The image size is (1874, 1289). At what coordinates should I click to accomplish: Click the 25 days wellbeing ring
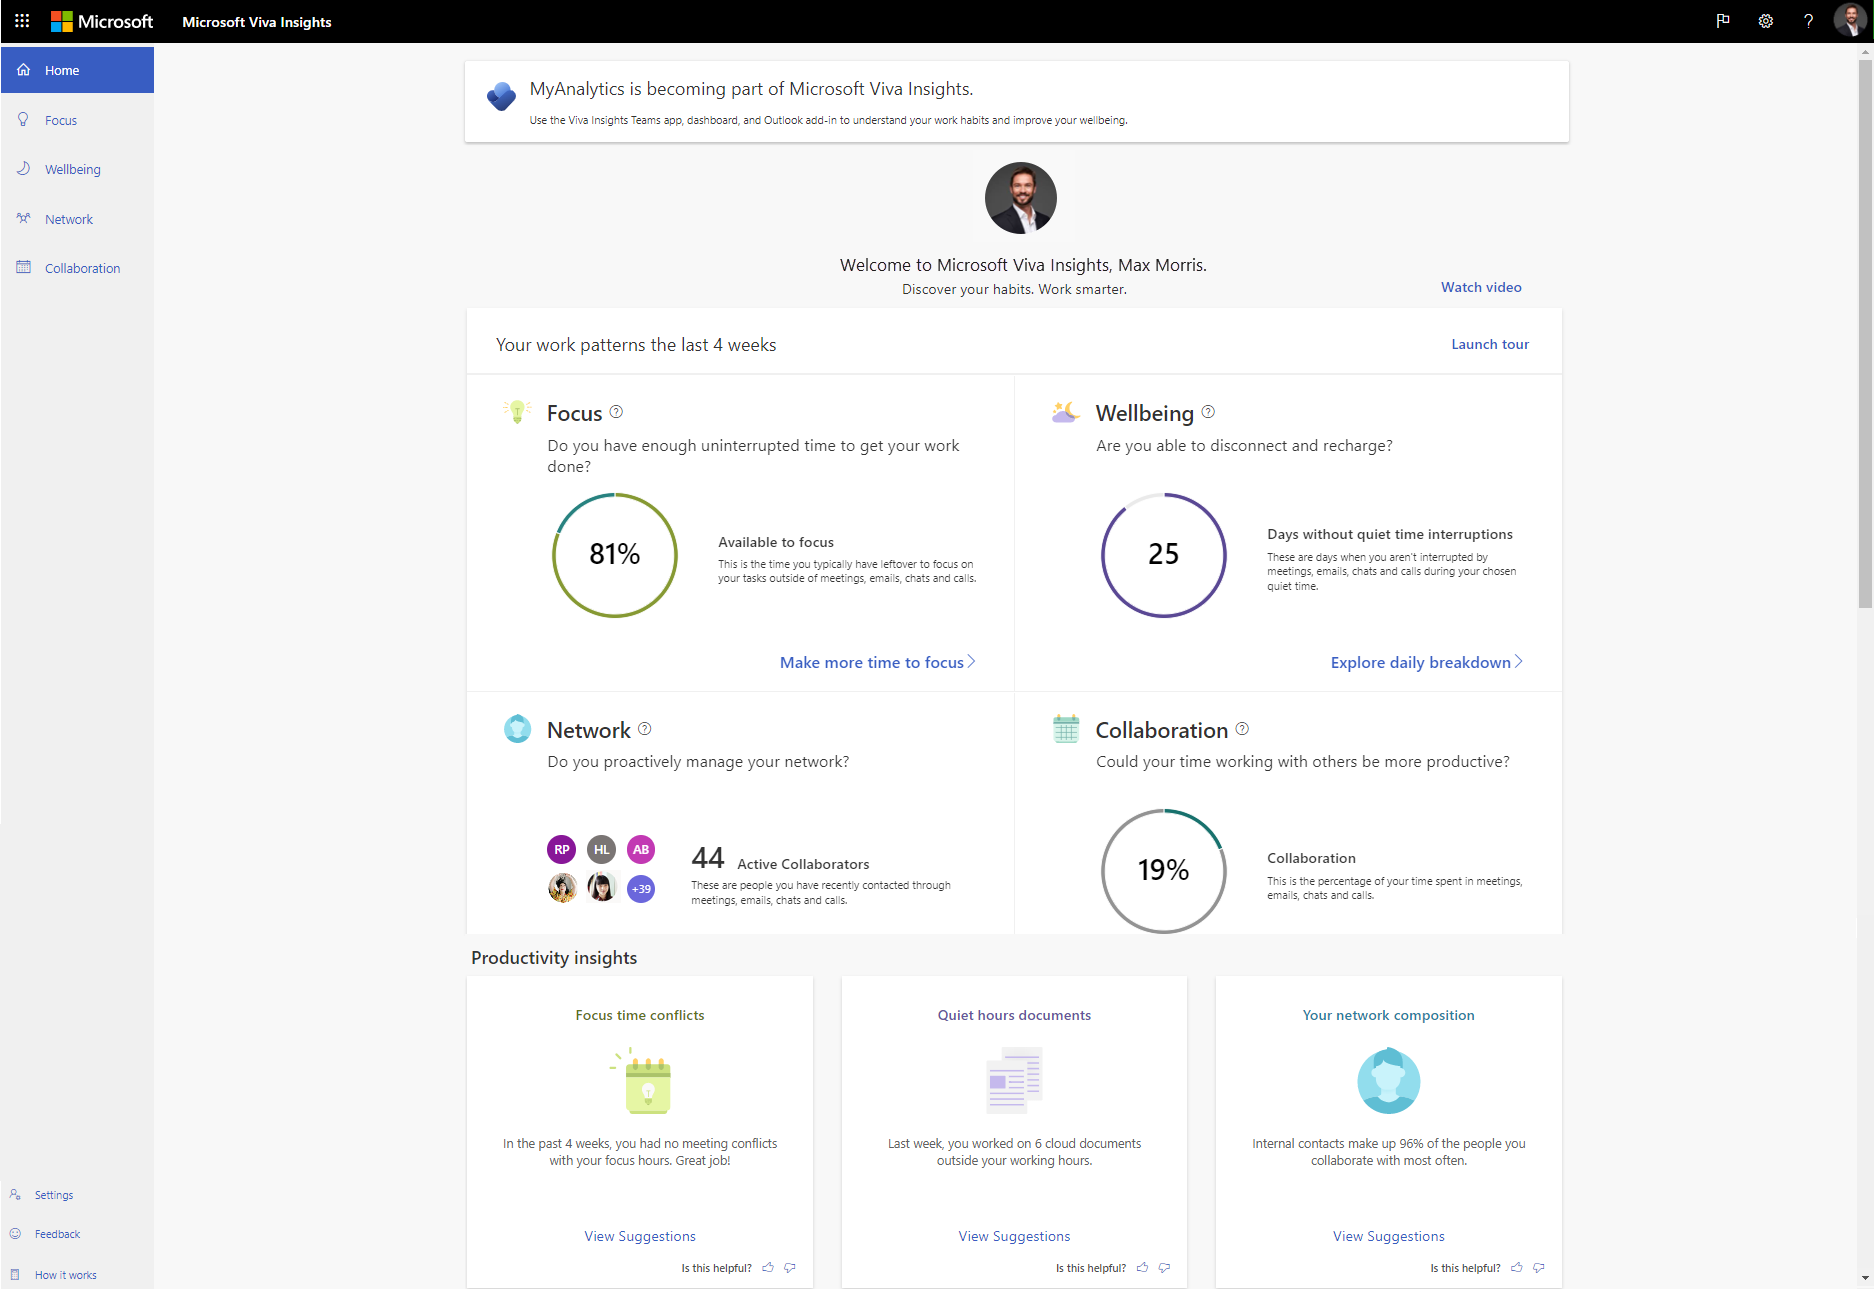pos(1164,555)
